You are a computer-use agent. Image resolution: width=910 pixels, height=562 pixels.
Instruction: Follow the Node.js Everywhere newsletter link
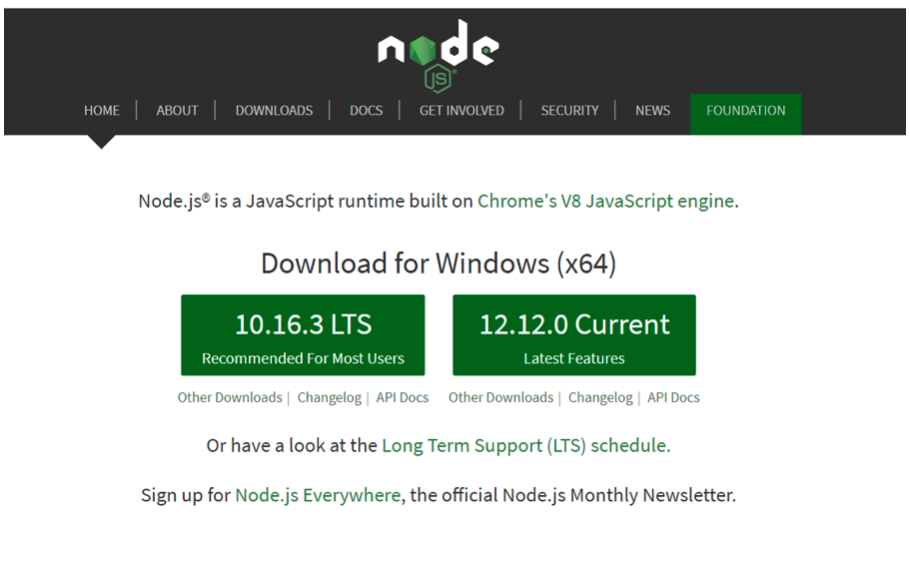point(317,495)
